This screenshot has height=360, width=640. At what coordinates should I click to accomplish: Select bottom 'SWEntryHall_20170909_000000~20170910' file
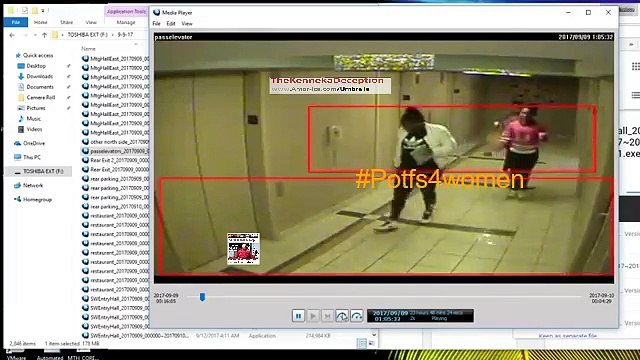point(136,336)
